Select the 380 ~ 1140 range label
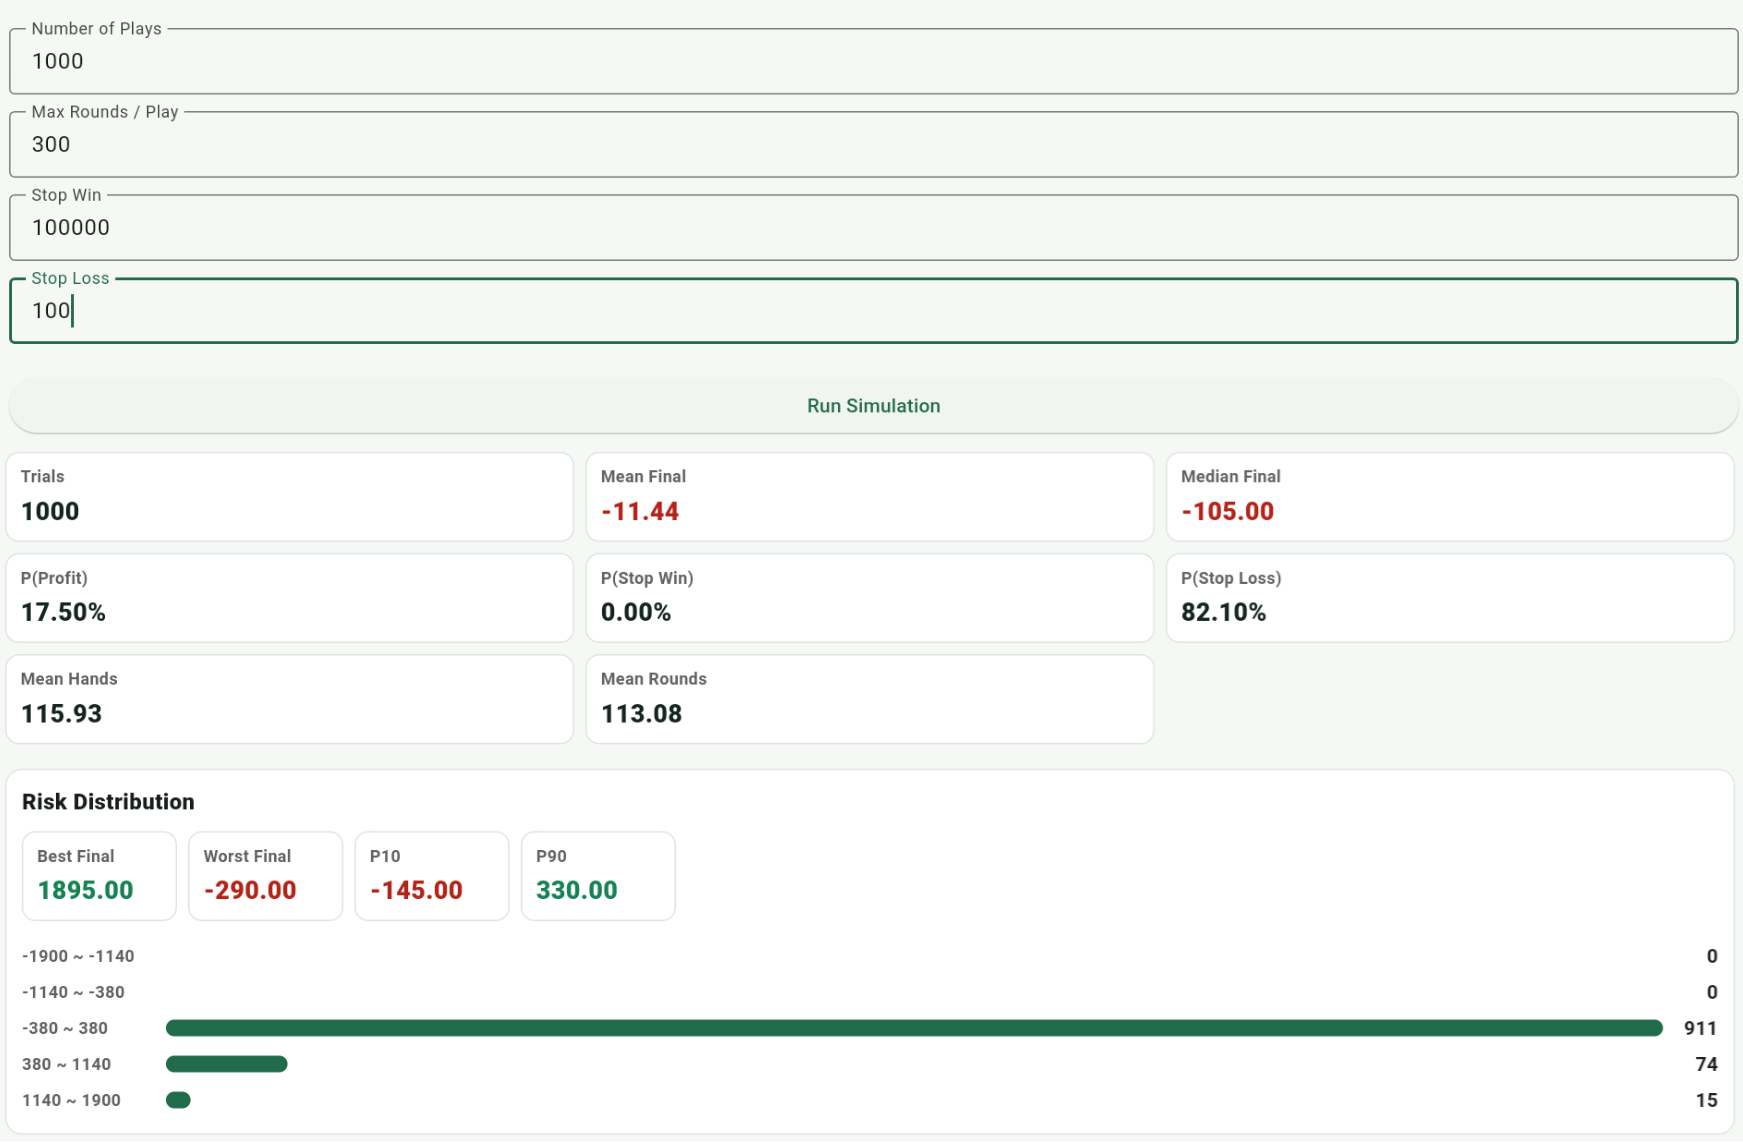This screenshot has height=1142, width=1743. (x=66, y=1064)
